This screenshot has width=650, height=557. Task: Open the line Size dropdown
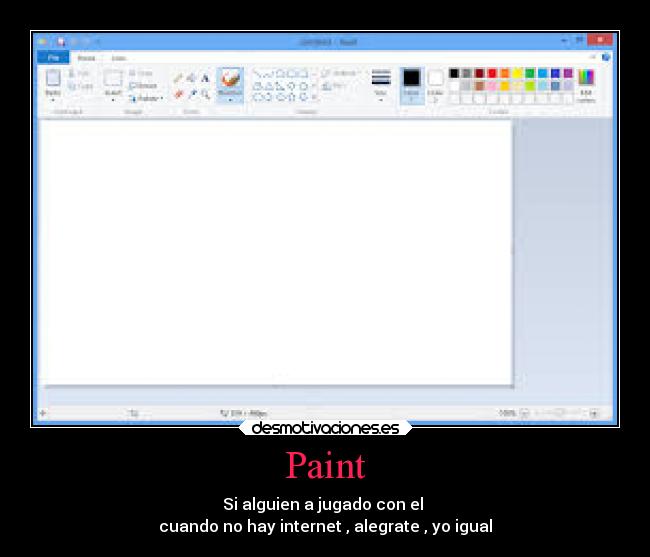click(x=381, y=85)
